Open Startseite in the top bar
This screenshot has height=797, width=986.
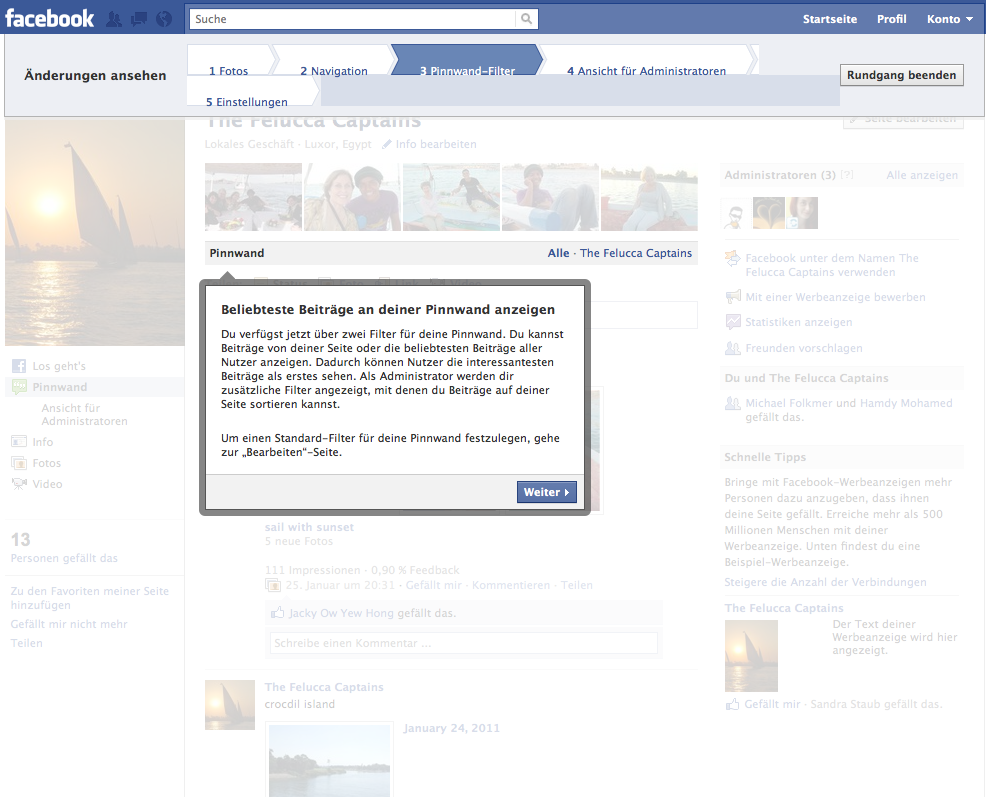830,19
